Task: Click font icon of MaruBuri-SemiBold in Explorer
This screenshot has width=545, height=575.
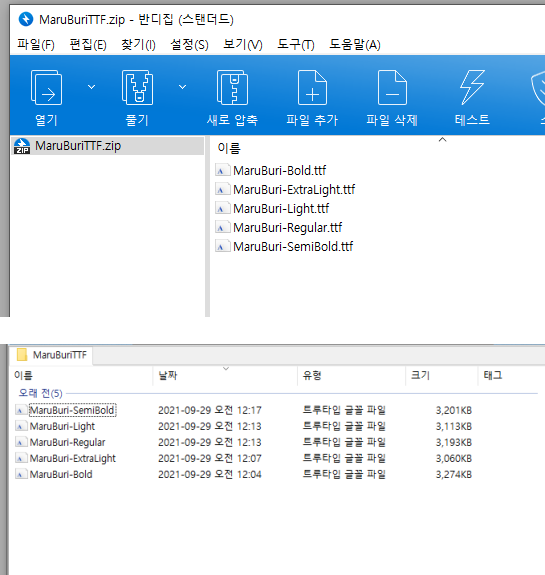Action: click(x=21, y=410)
